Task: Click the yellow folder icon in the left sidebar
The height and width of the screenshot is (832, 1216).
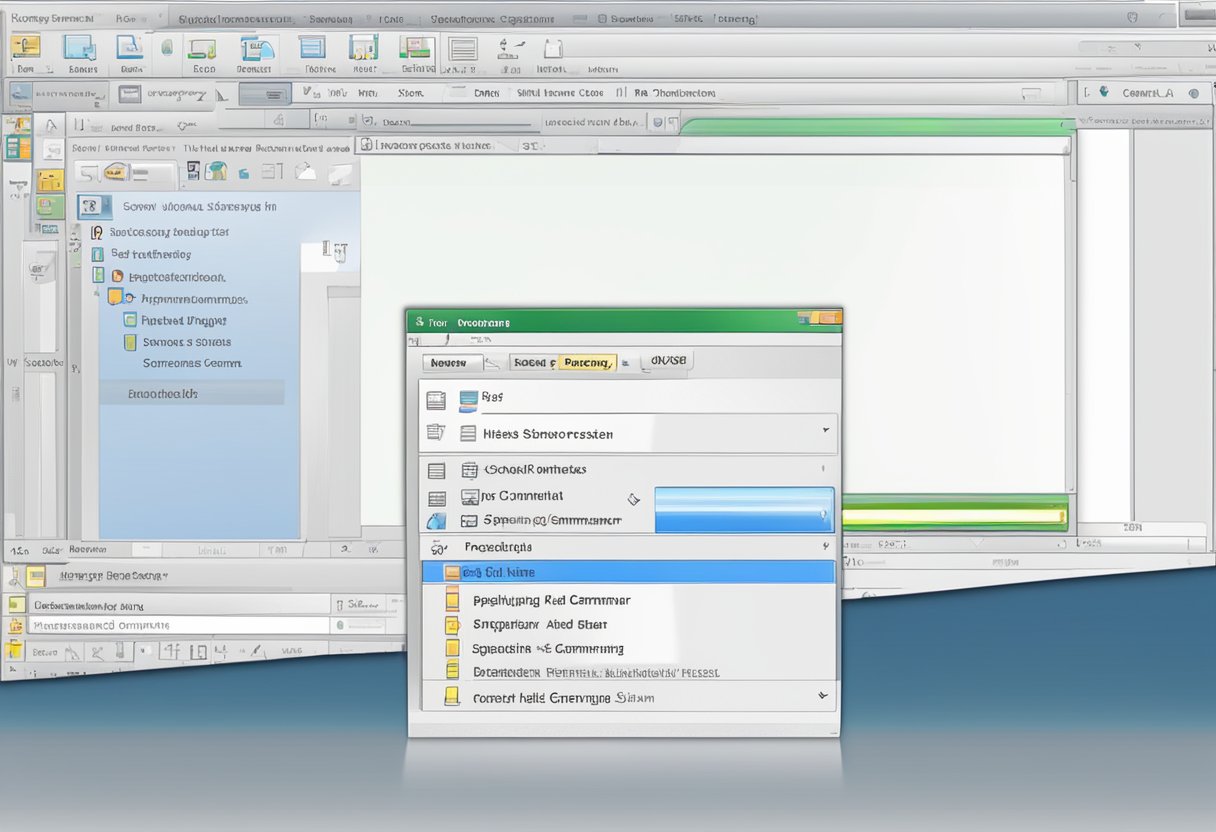Action: [50, 181]
